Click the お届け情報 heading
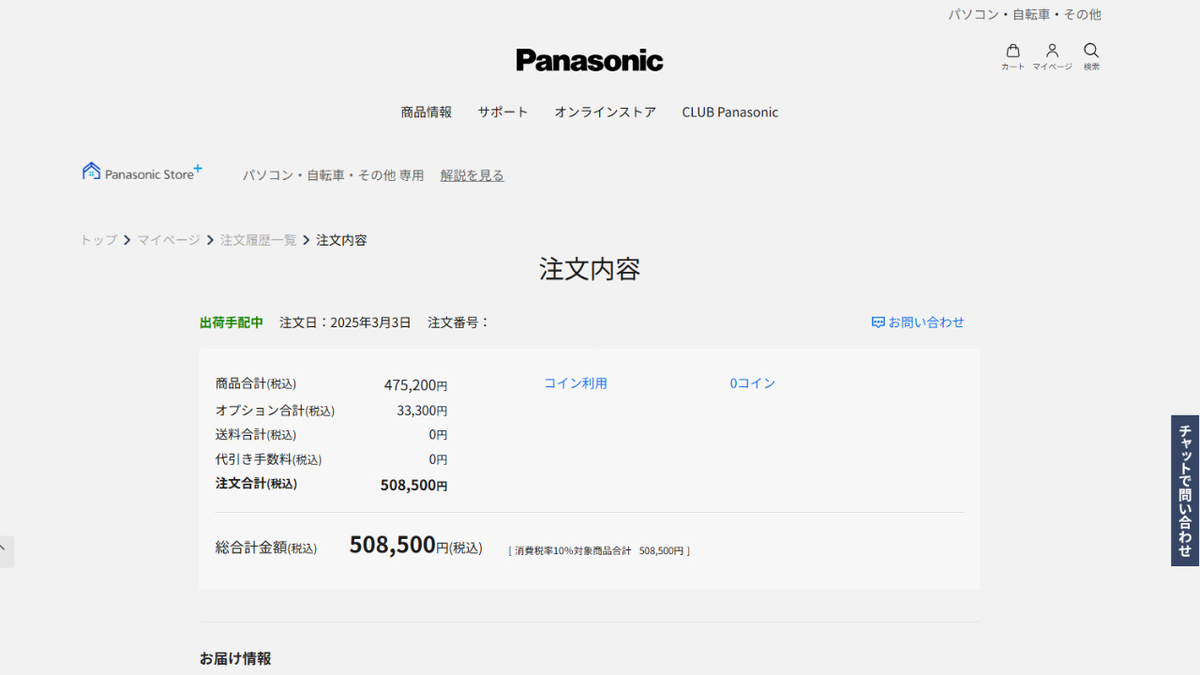The image size is (1200, 675). 235,658
